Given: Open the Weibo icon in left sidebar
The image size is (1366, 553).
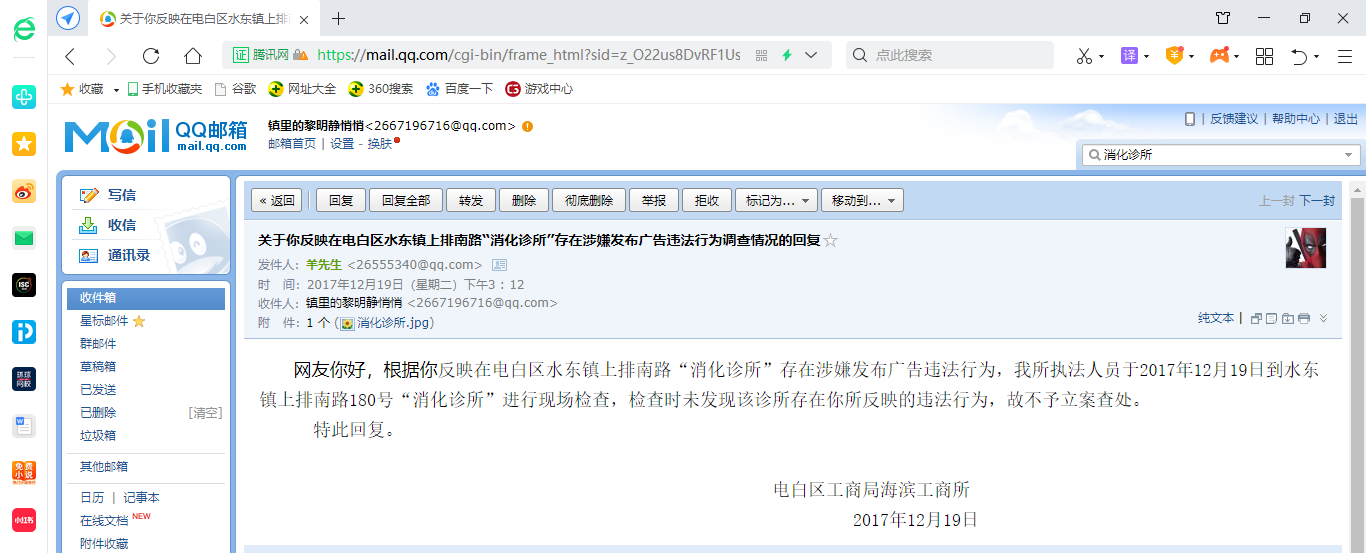Looking at the screenshot, I should [24, 191].
